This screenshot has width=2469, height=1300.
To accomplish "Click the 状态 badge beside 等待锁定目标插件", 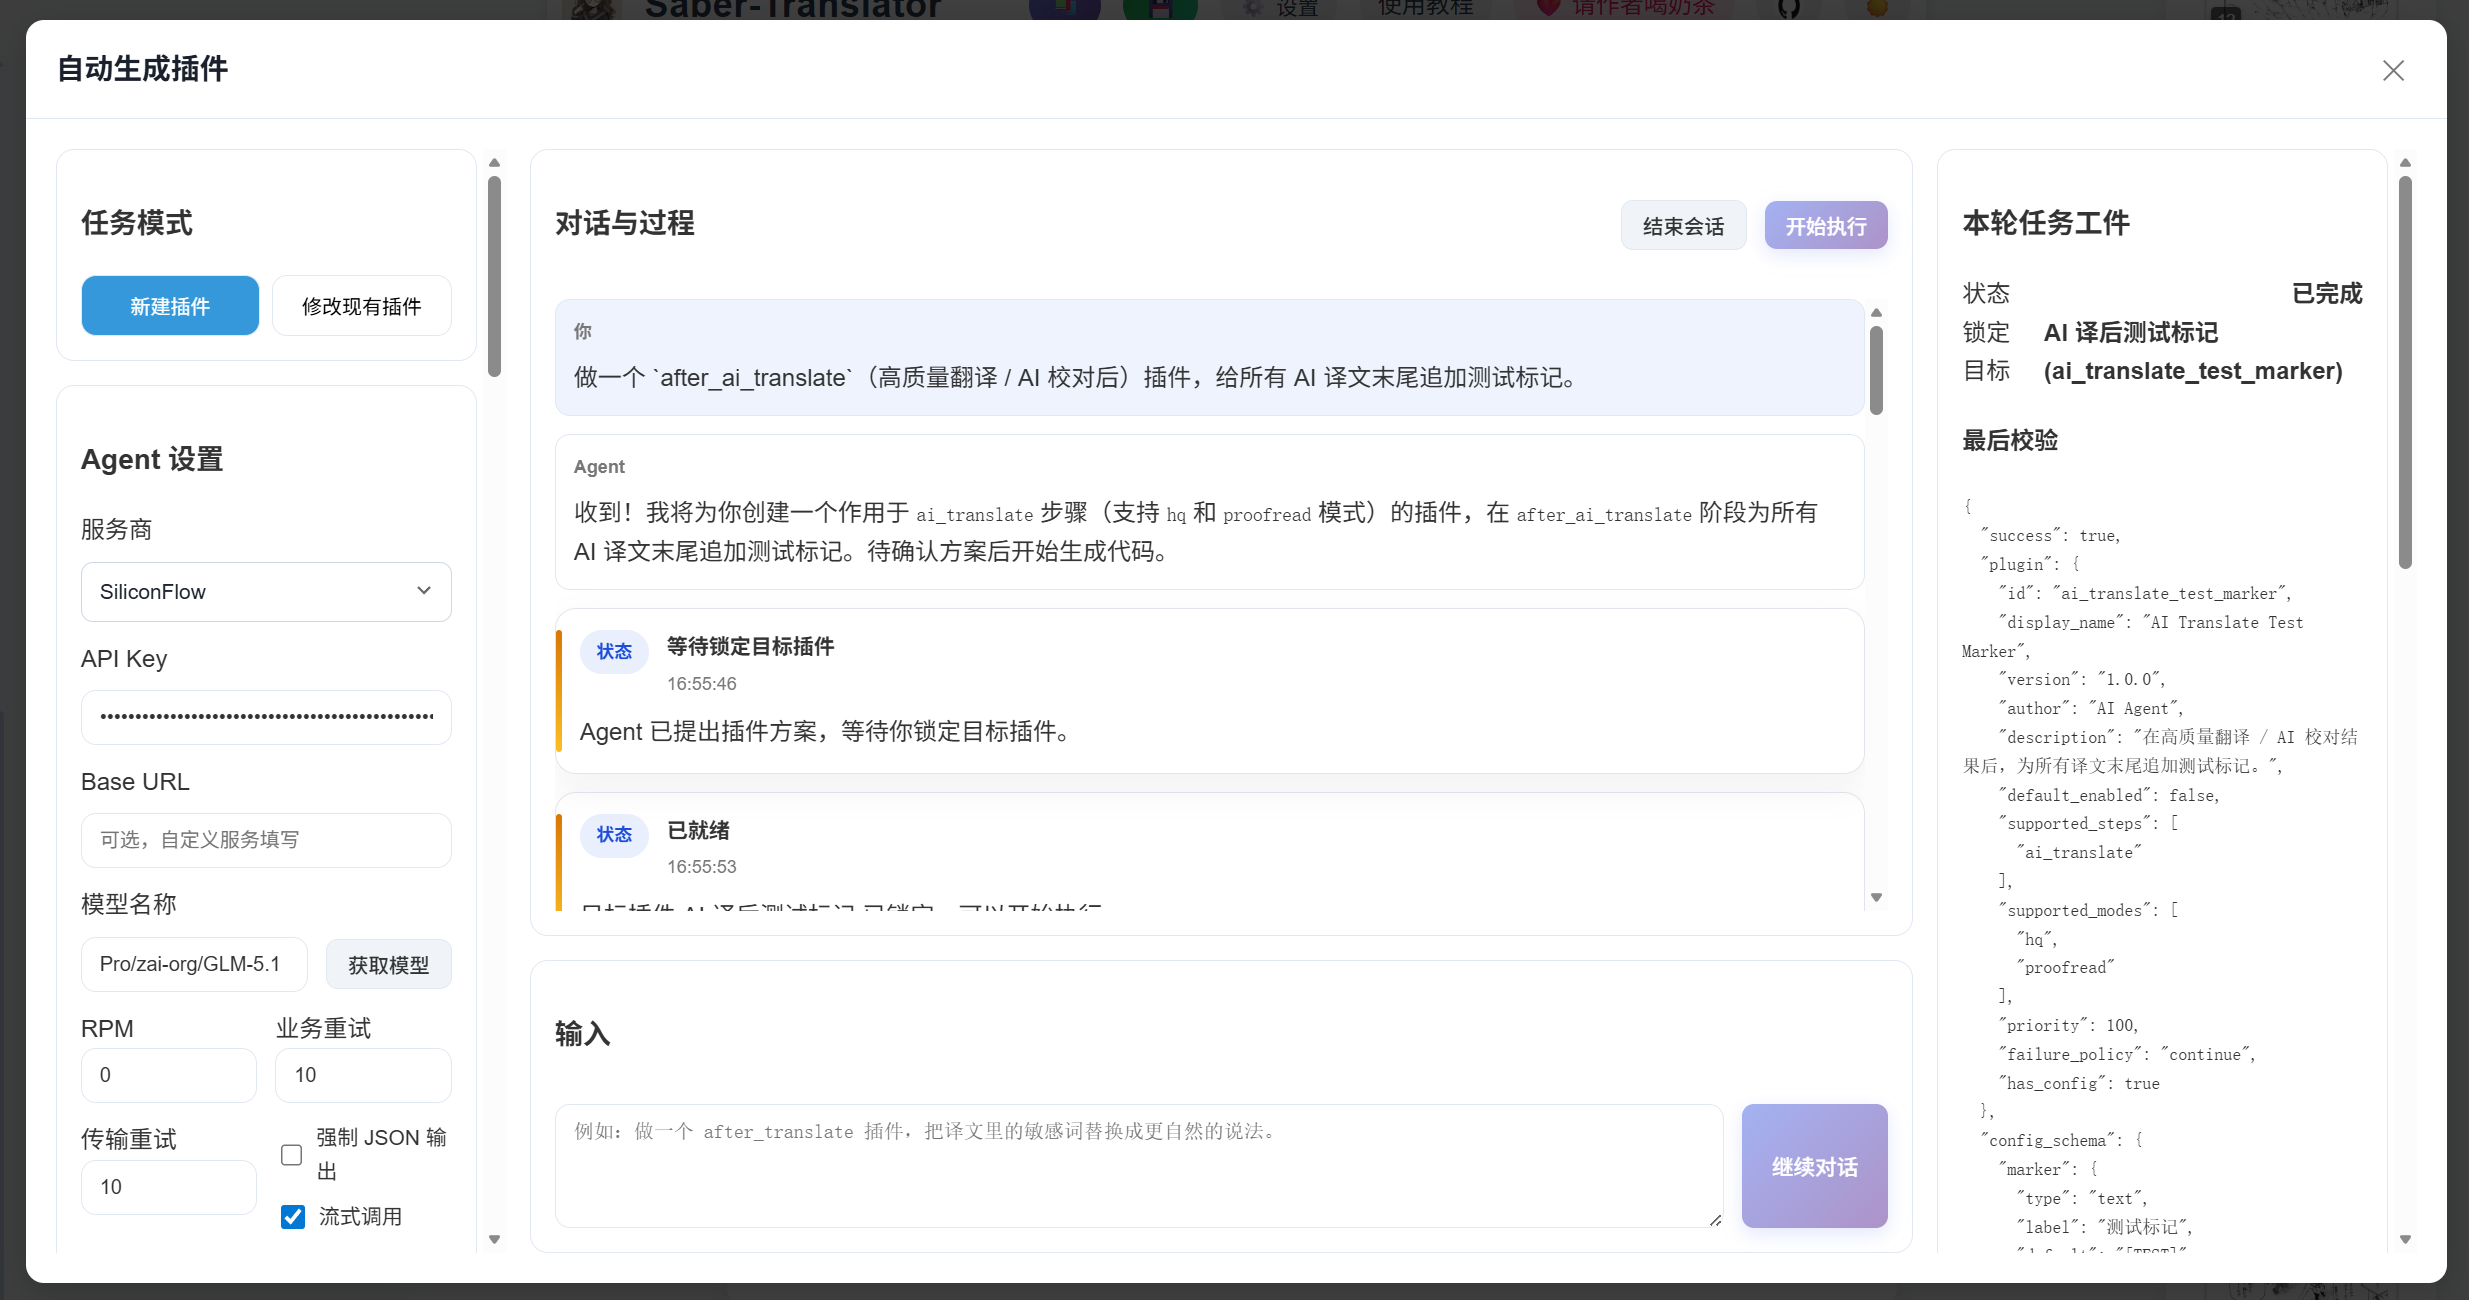I will (614, 652).
